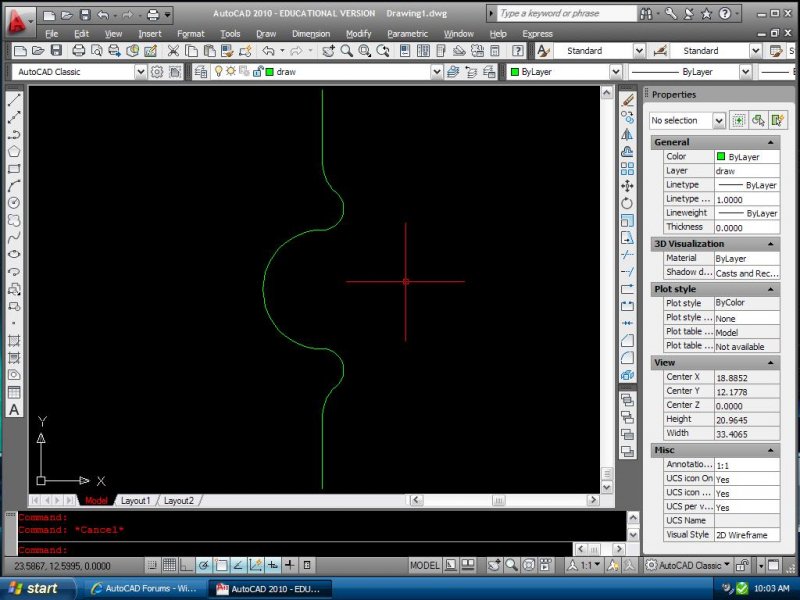The image size is (800, 600).
Task: Click the Rotate tool icon
Action: (627, 203)
